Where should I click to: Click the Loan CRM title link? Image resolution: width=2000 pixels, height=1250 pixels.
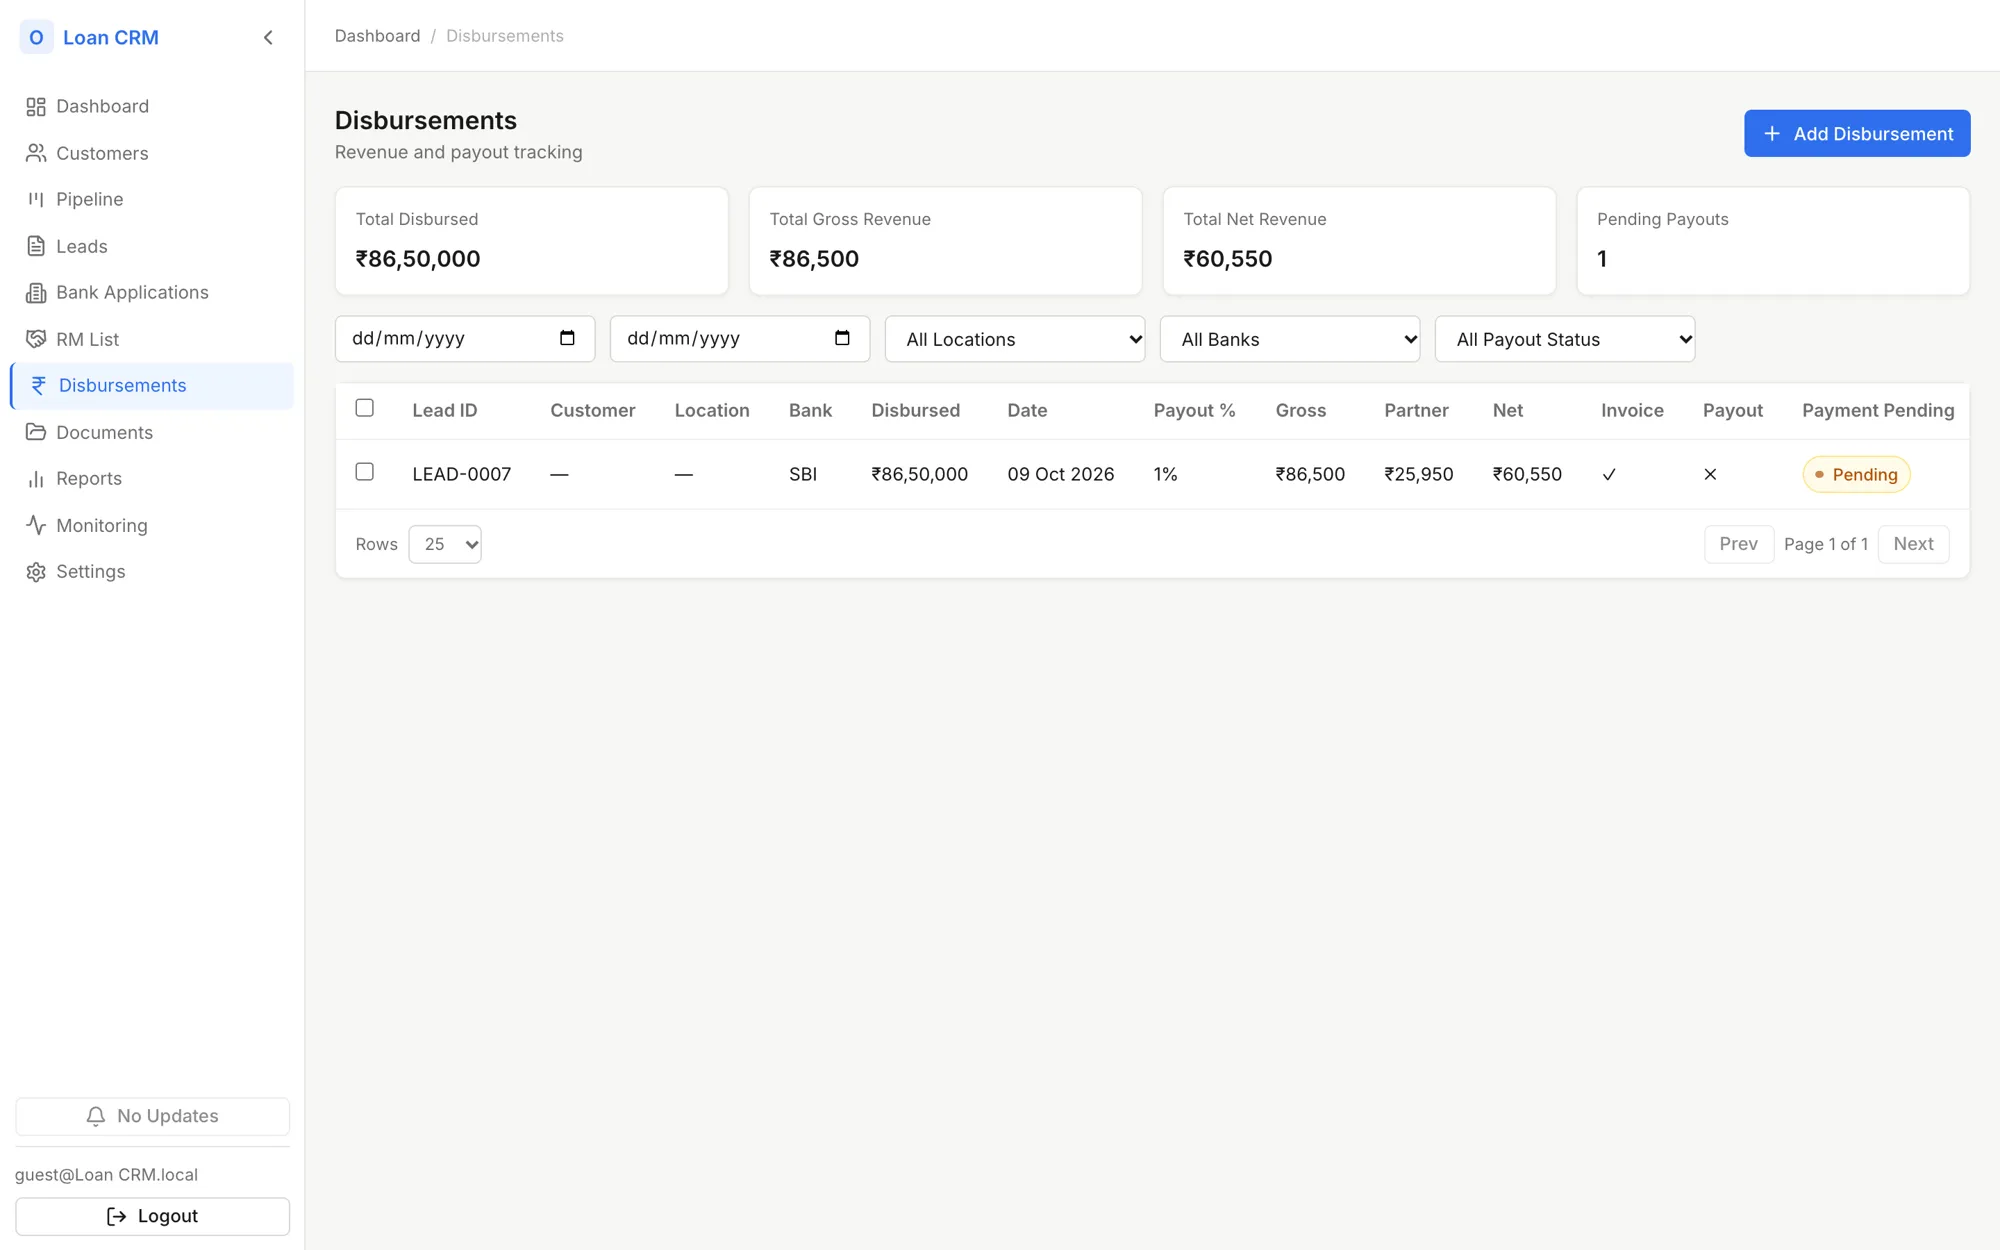pyautogui.click(x=110, y=37)
